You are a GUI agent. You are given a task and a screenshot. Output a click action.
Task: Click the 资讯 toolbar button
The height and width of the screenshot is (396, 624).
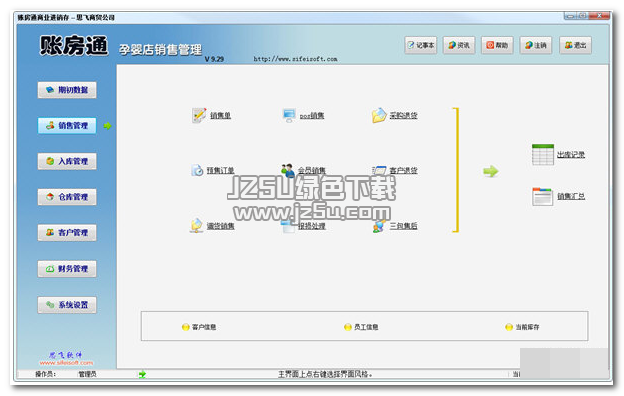coord(459,45)
